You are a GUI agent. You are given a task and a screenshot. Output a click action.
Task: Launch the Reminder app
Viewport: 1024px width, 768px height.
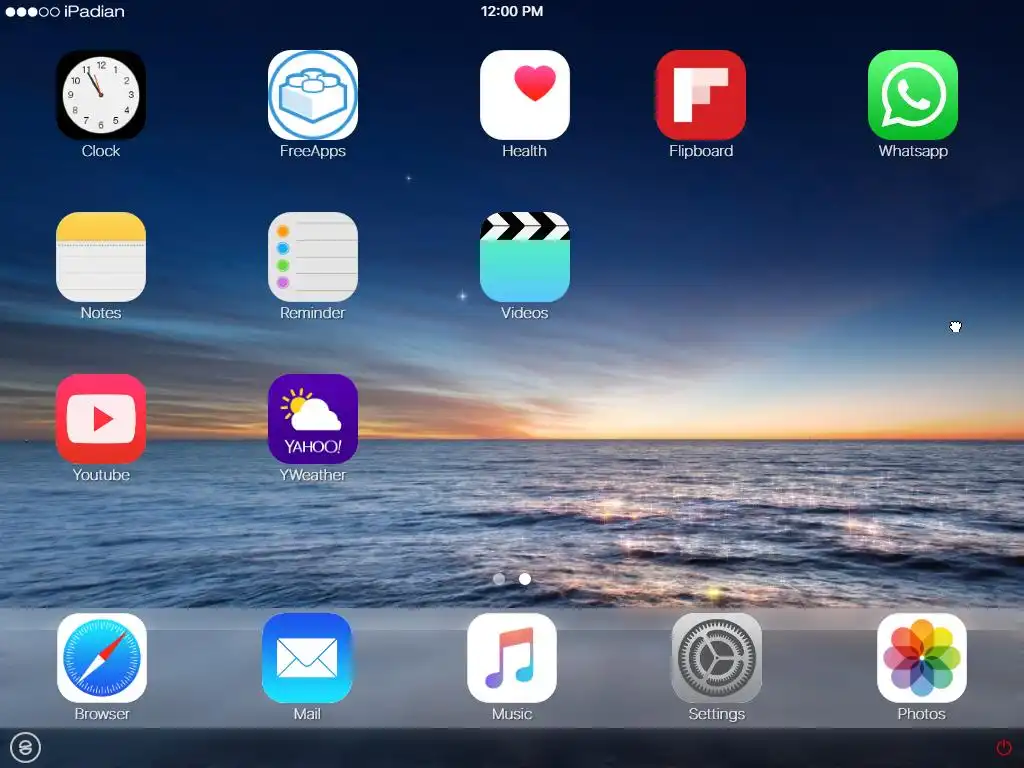click(313, 257)
